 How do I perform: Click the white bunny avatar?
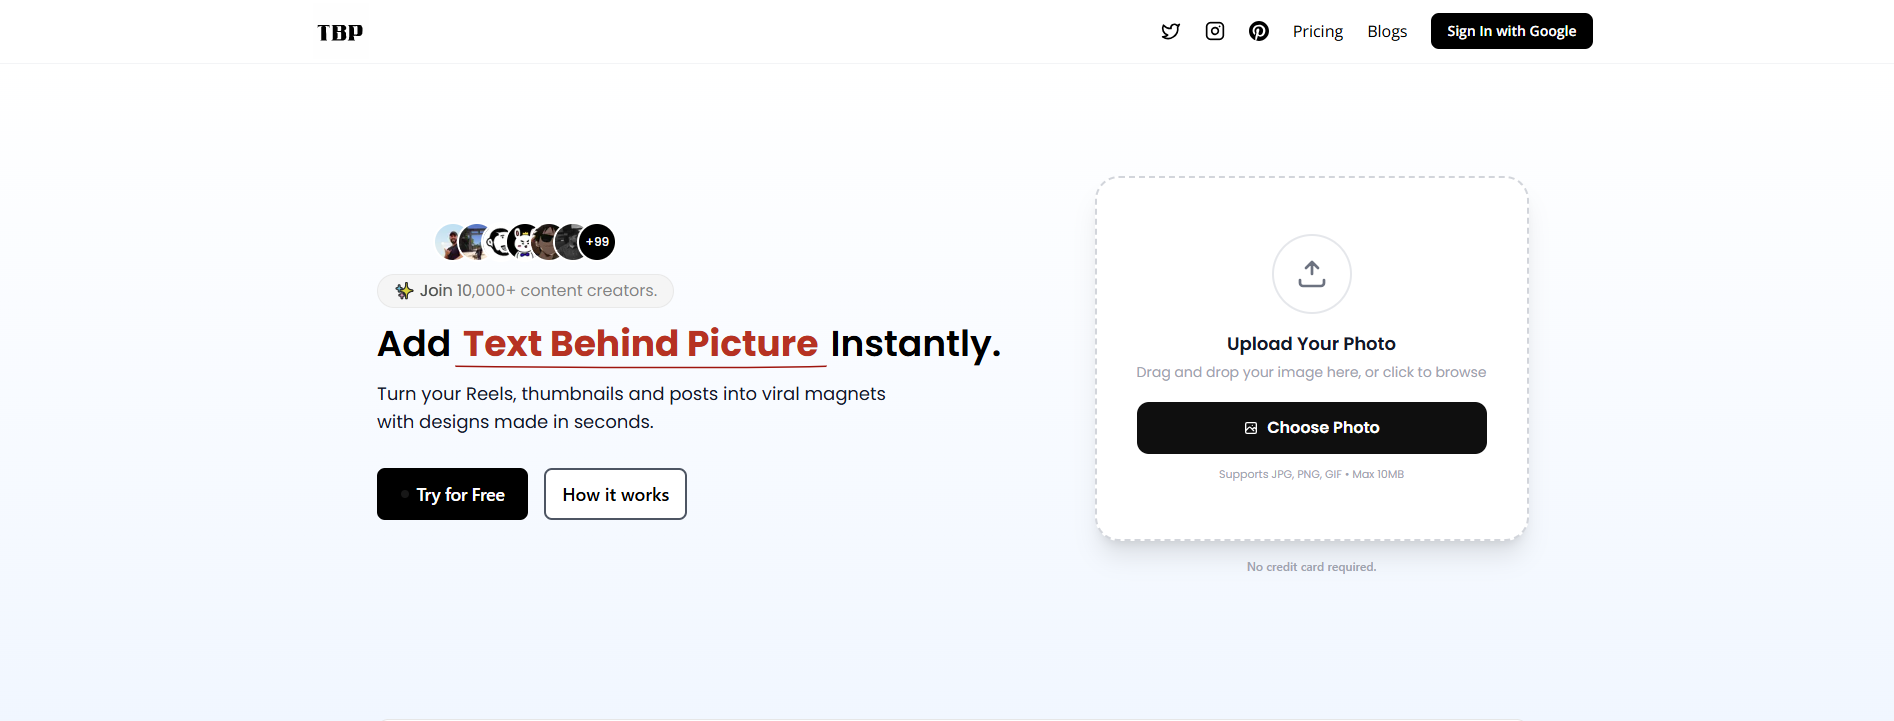click(523, 242)
